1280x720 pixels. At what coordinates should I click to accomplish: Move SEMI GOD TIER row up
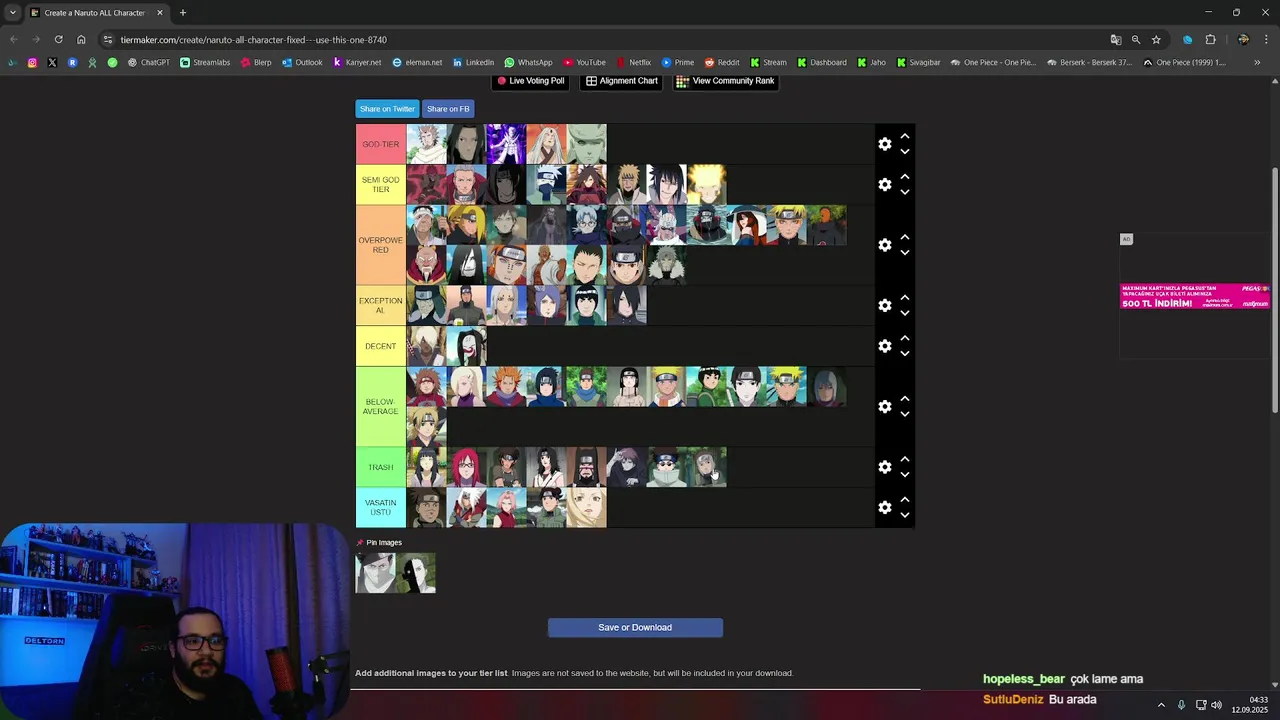(x=905, y=177)
